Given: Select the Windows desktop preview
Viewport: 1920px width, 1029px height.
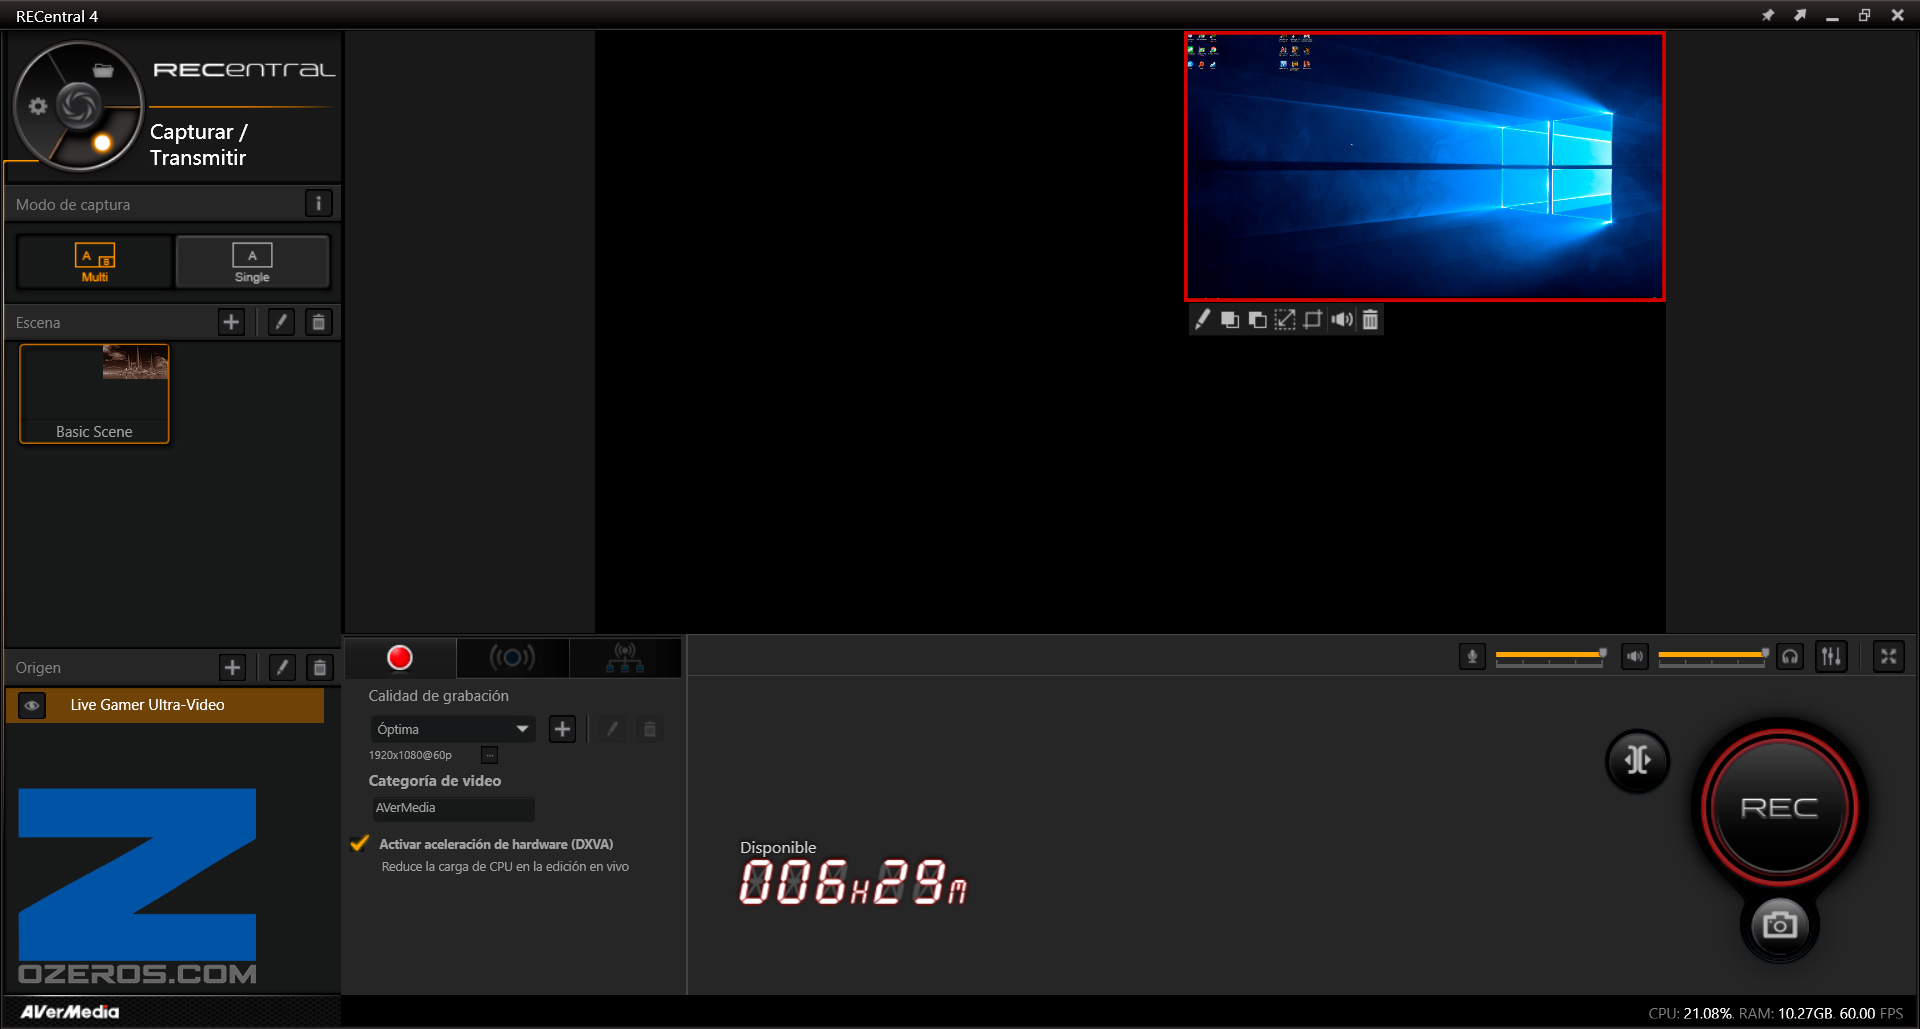Looking at the screenshot, I should click(x=1424, y=166).
